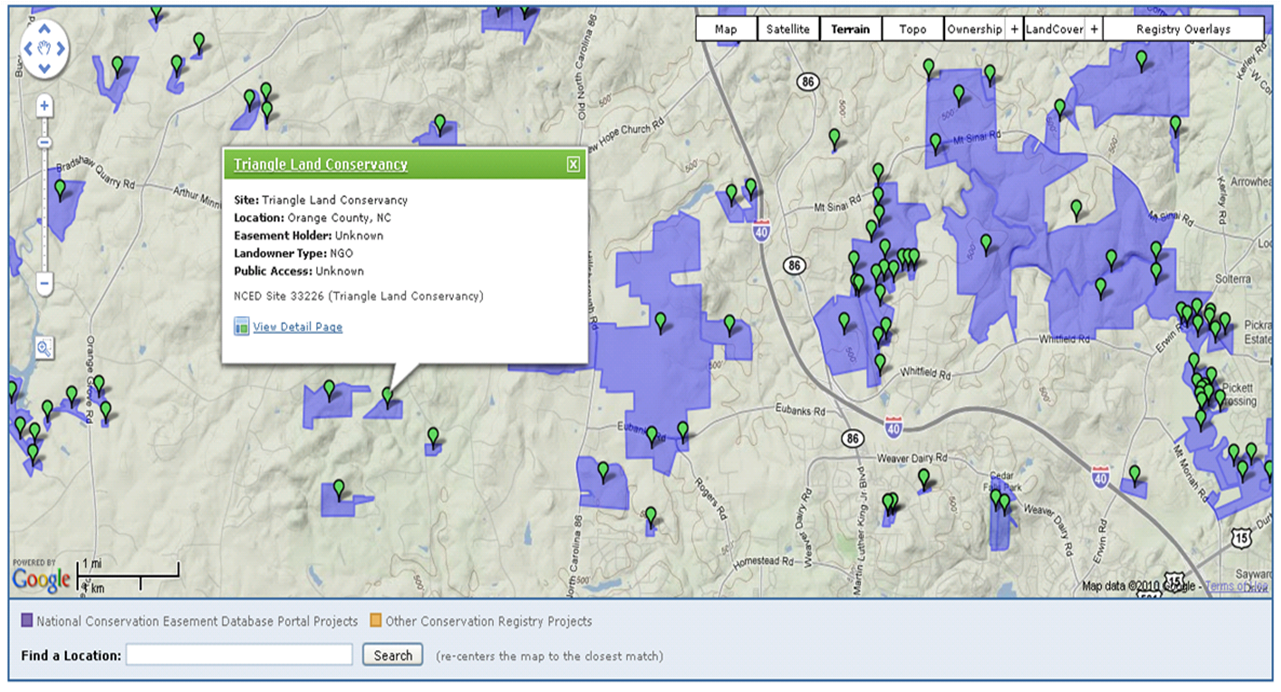The width and height of the screenshot is (1281, 692).
Task: Click the zoom-in plus icon
Action: [x=42, y=104]
